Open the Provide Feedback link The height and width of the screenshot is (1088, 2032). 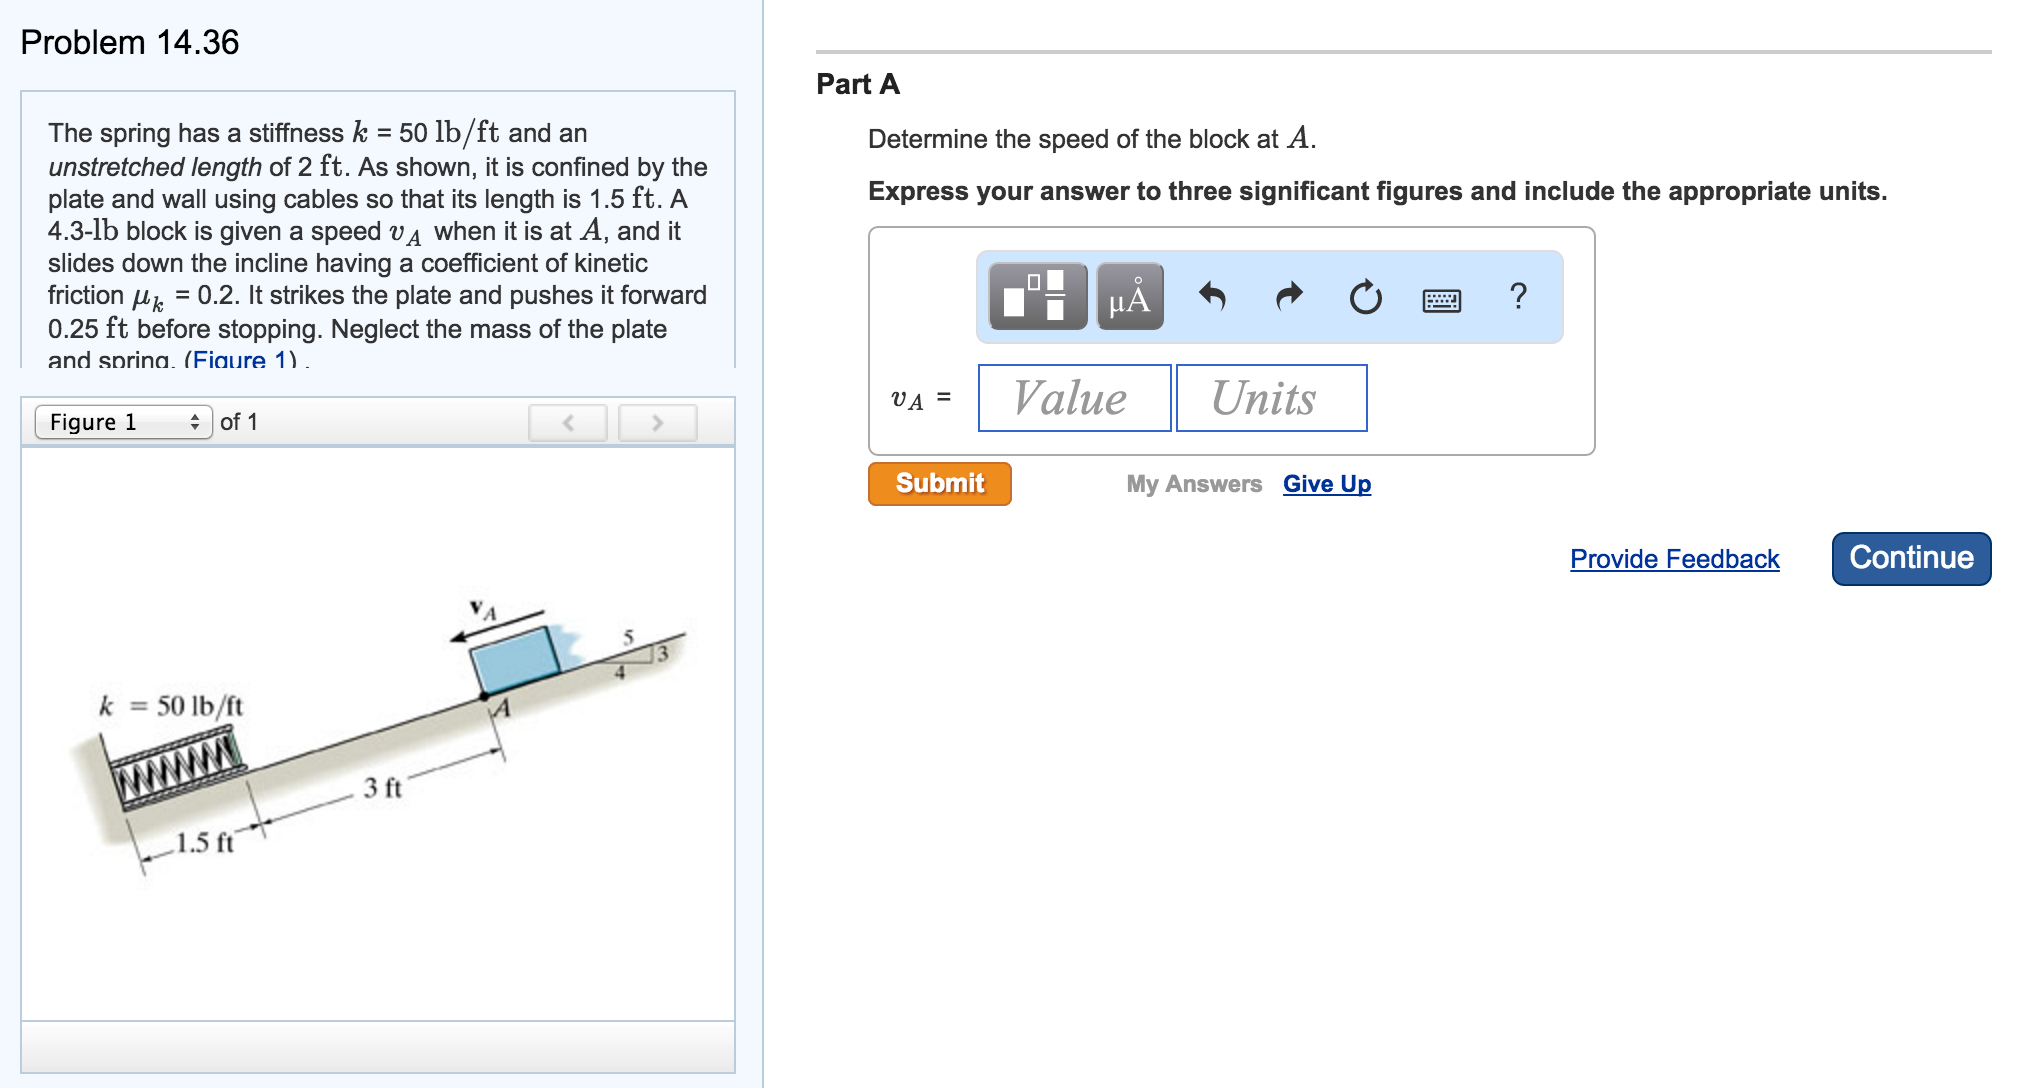point(1674,559)
